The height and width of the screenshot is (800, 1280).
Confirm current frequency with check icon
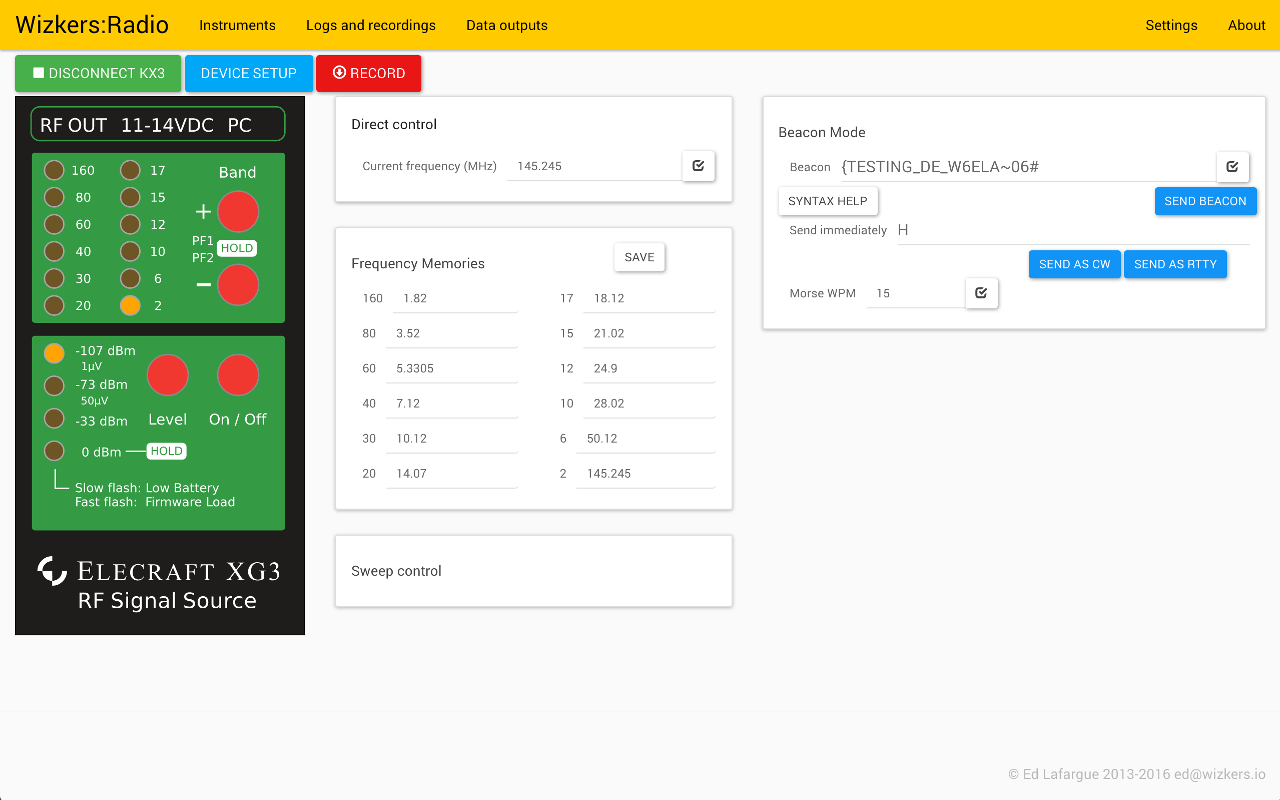point(698,166)
